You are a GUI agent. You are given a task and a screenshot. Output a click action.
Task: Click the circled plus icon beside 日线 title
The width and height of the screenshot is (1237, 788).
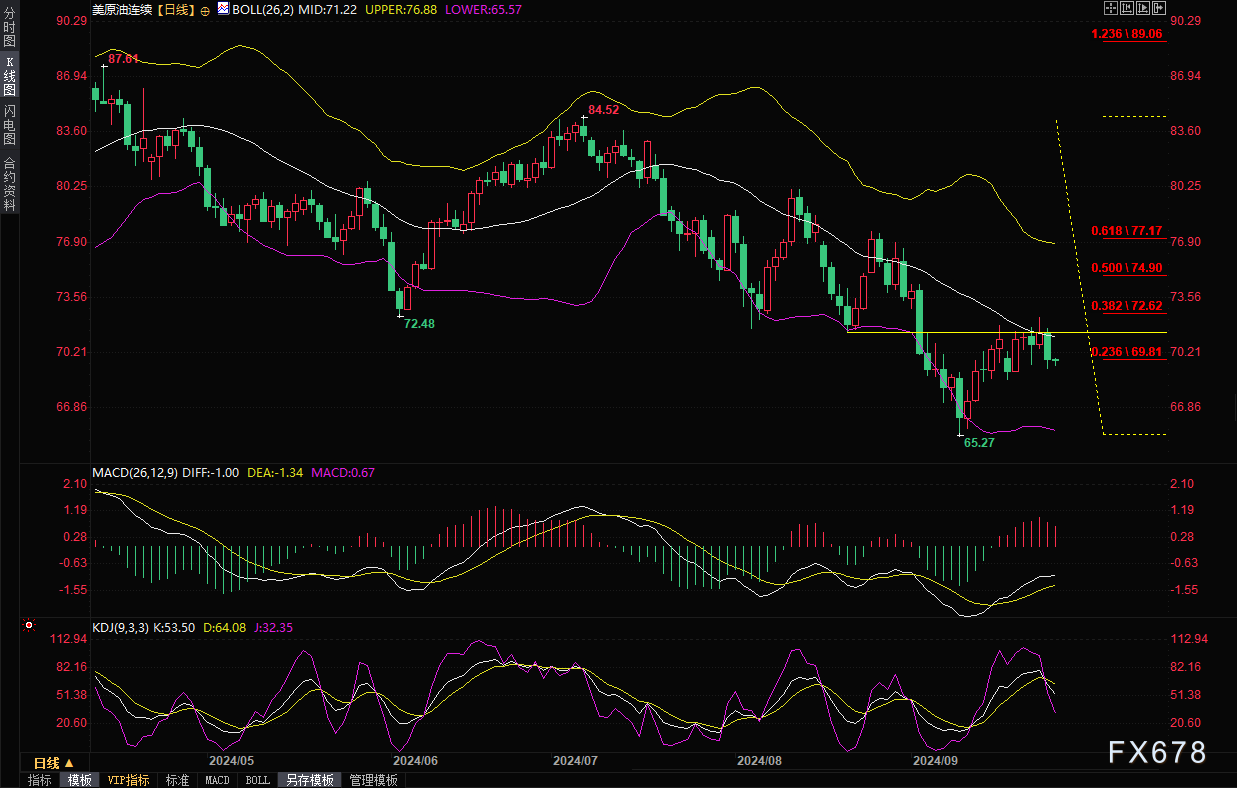coord(205,9)
